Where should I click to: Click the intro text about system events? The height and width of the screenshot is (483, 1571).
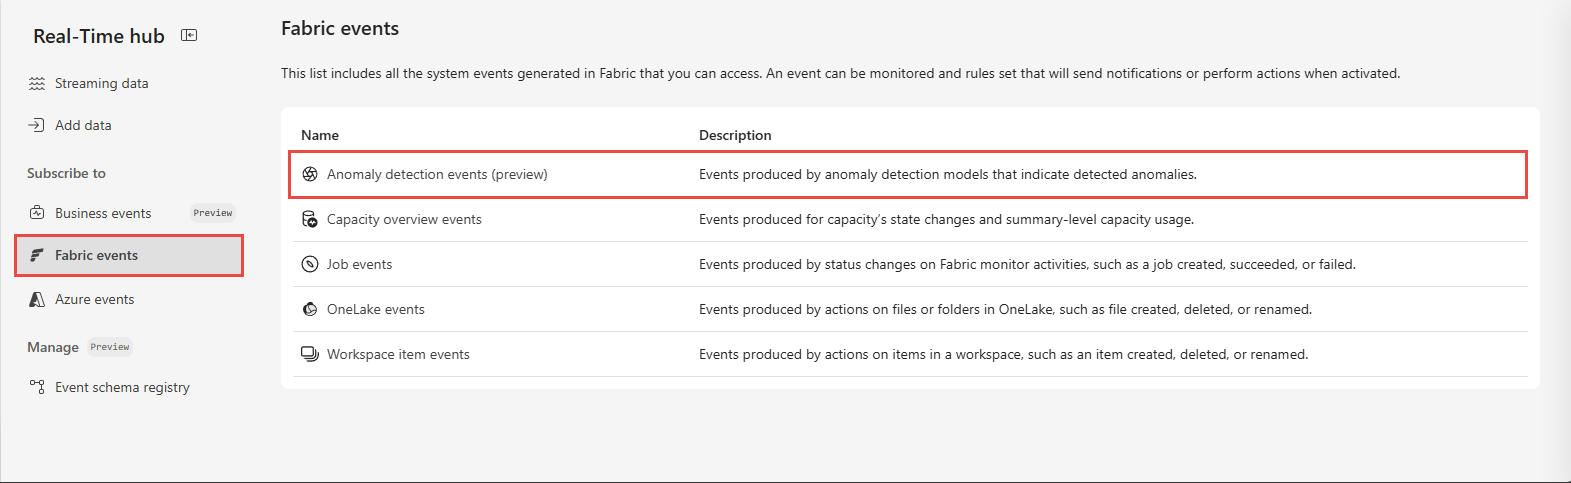tap(840, 73)
